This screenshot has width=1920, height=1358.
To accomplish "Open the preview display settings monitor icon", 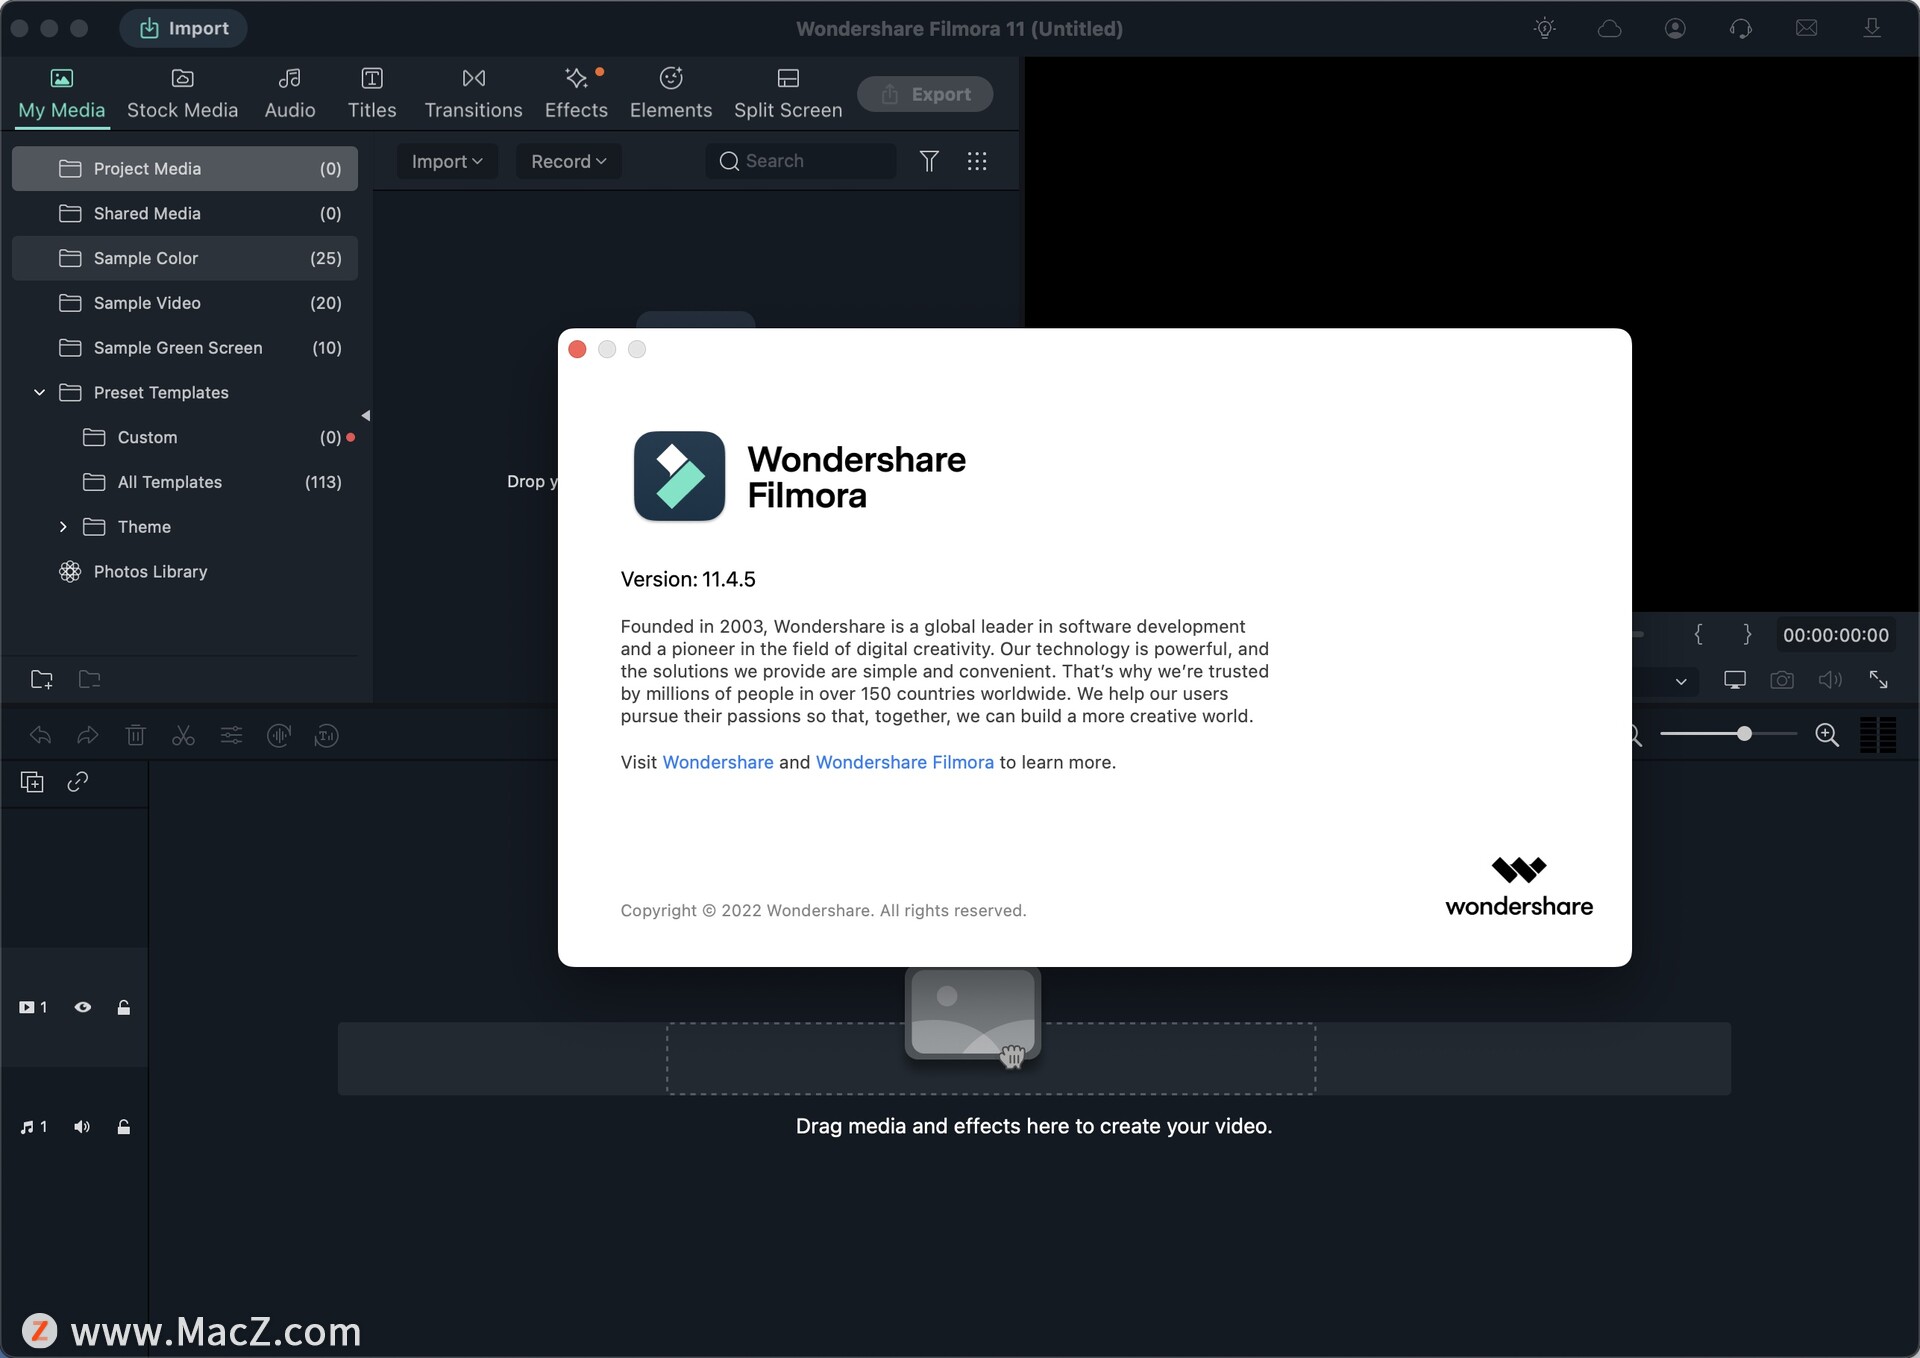I will 1735,680.
